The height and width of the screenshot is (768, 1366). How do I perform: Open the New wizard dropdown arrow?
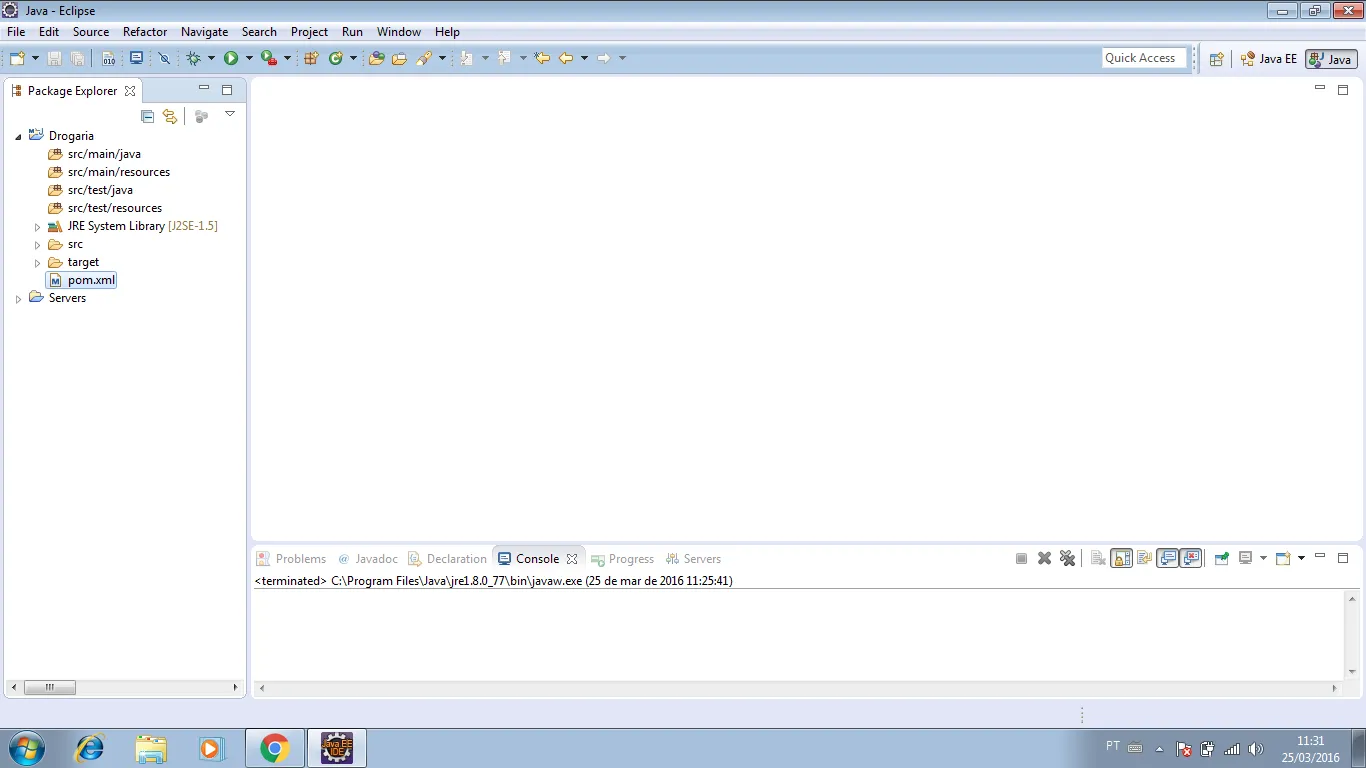pyautogui.click(x=35, y=58)
